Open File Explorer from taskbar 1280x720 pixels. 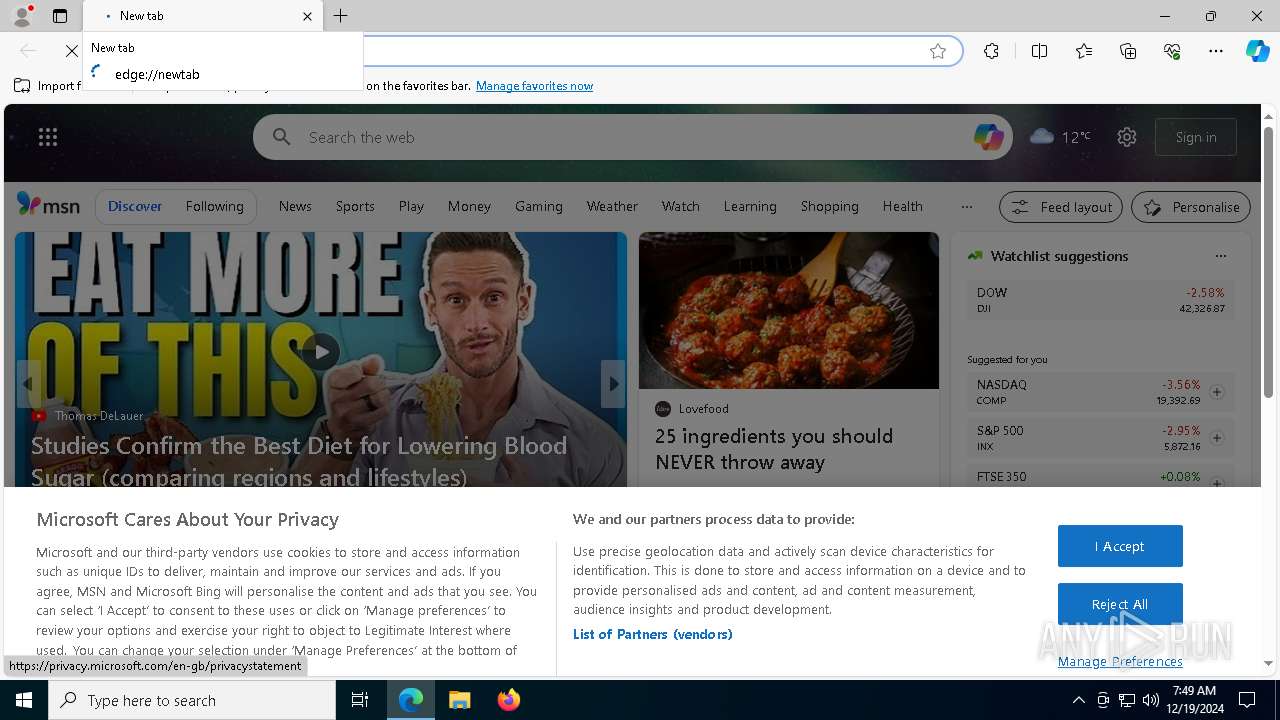459,700
